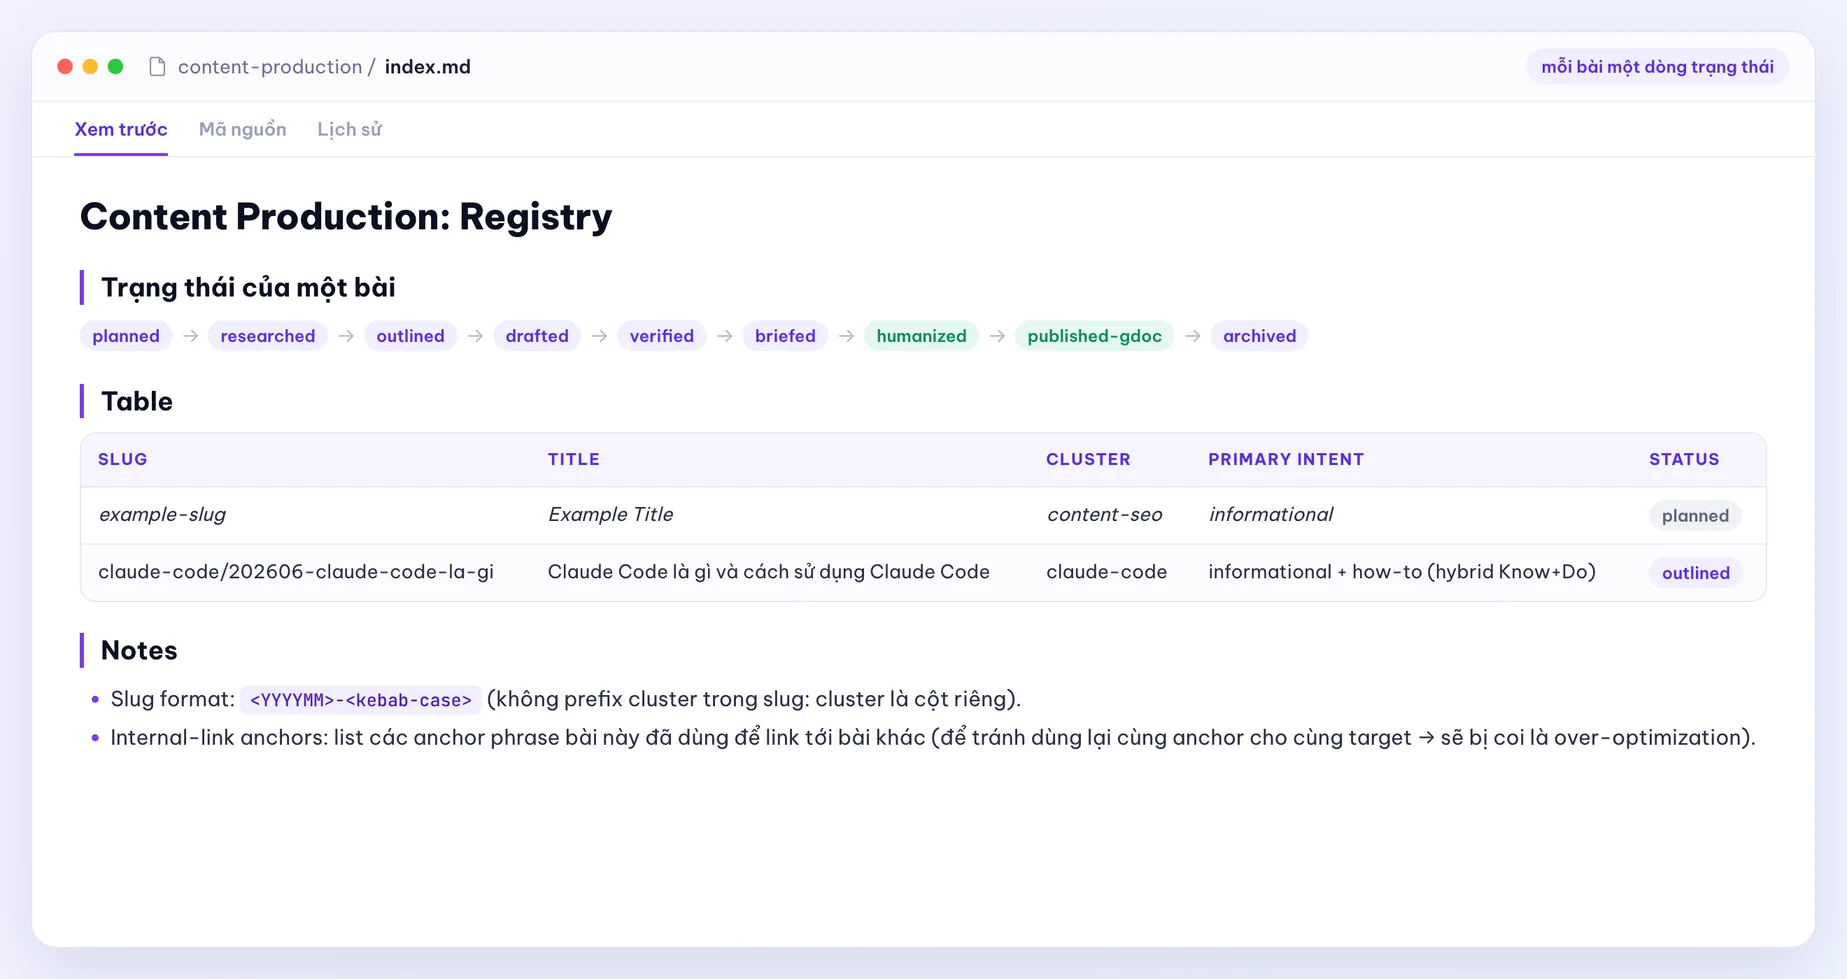Click the 'planned' status badge in example-slug row
1847x979 pixels.
(x=1695, y=516)
